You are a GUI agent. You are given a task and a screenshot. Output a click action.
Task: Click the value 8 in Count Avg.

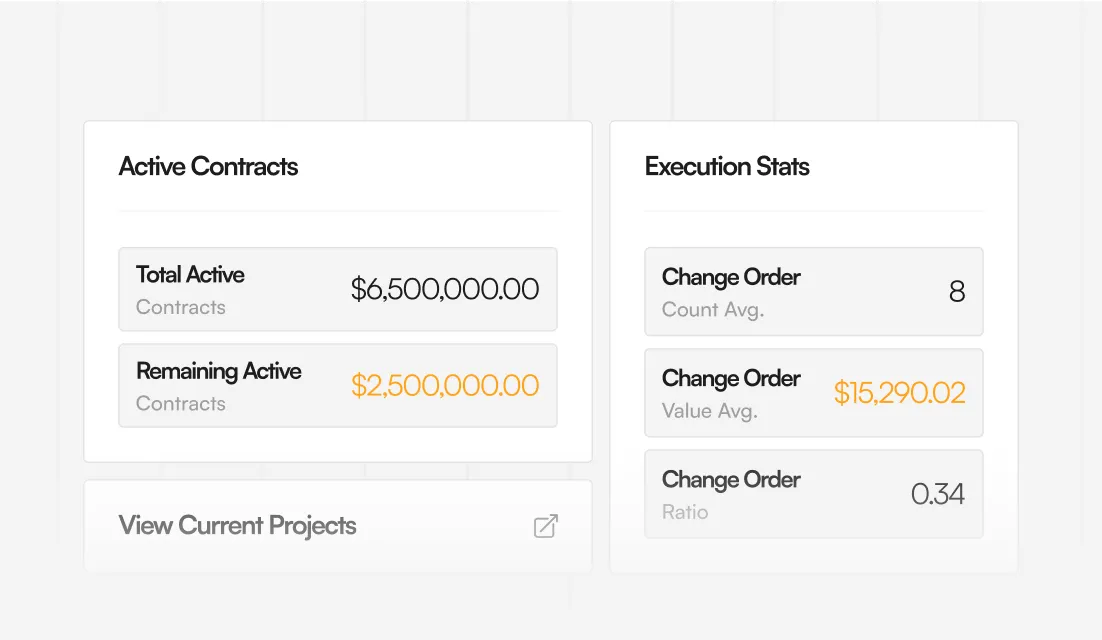[957, 291]
